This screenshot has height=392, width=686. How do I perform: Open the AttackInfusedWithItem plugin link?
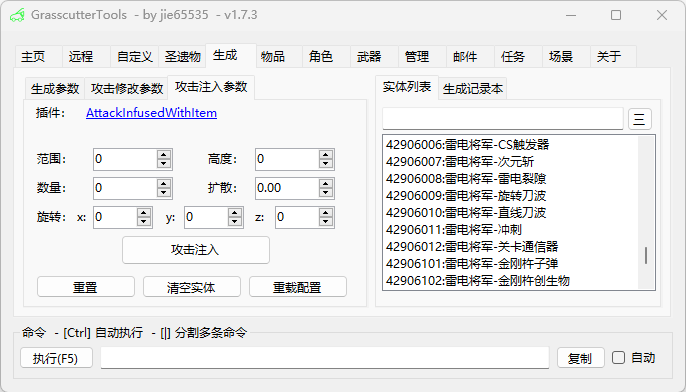tap(151, 113)
